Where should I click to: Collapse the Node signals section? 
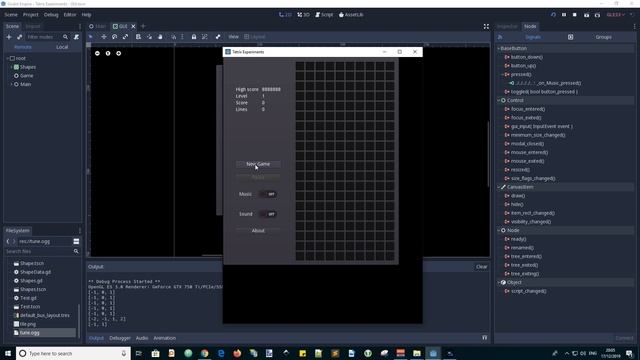coord(498,231)
